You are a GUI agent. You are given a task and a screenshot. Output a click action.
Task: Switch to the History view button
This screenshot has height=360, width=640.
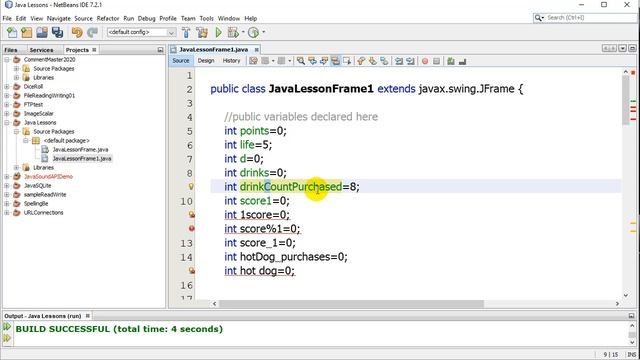coord(231,60)
